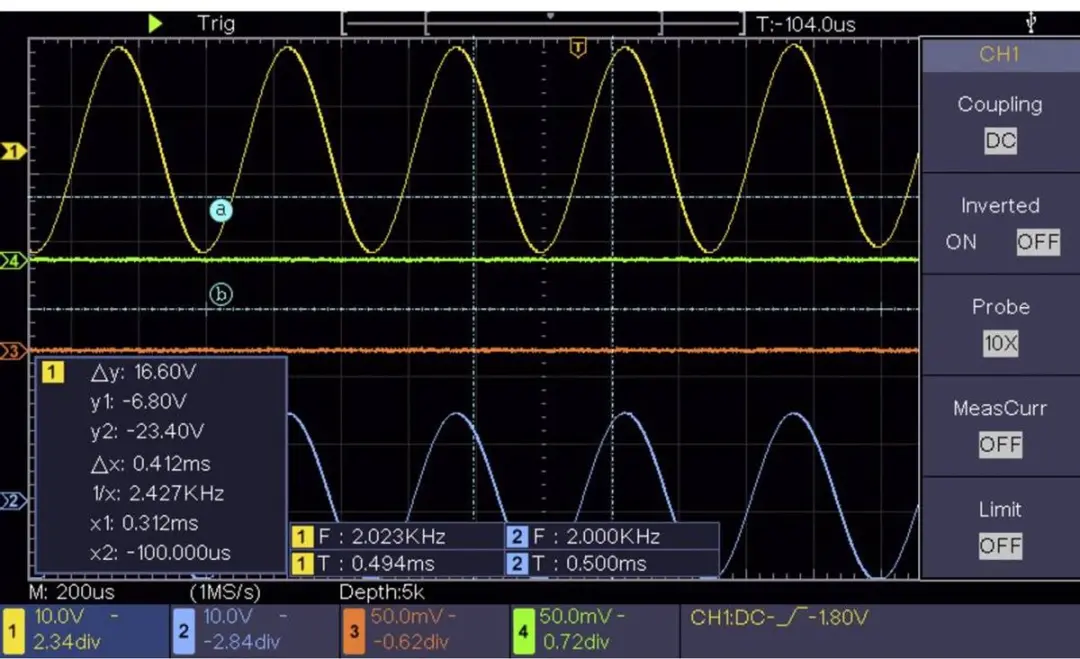Click the green channel 4 status badge at bottom
1080x659 pixels.
[523, 631]
